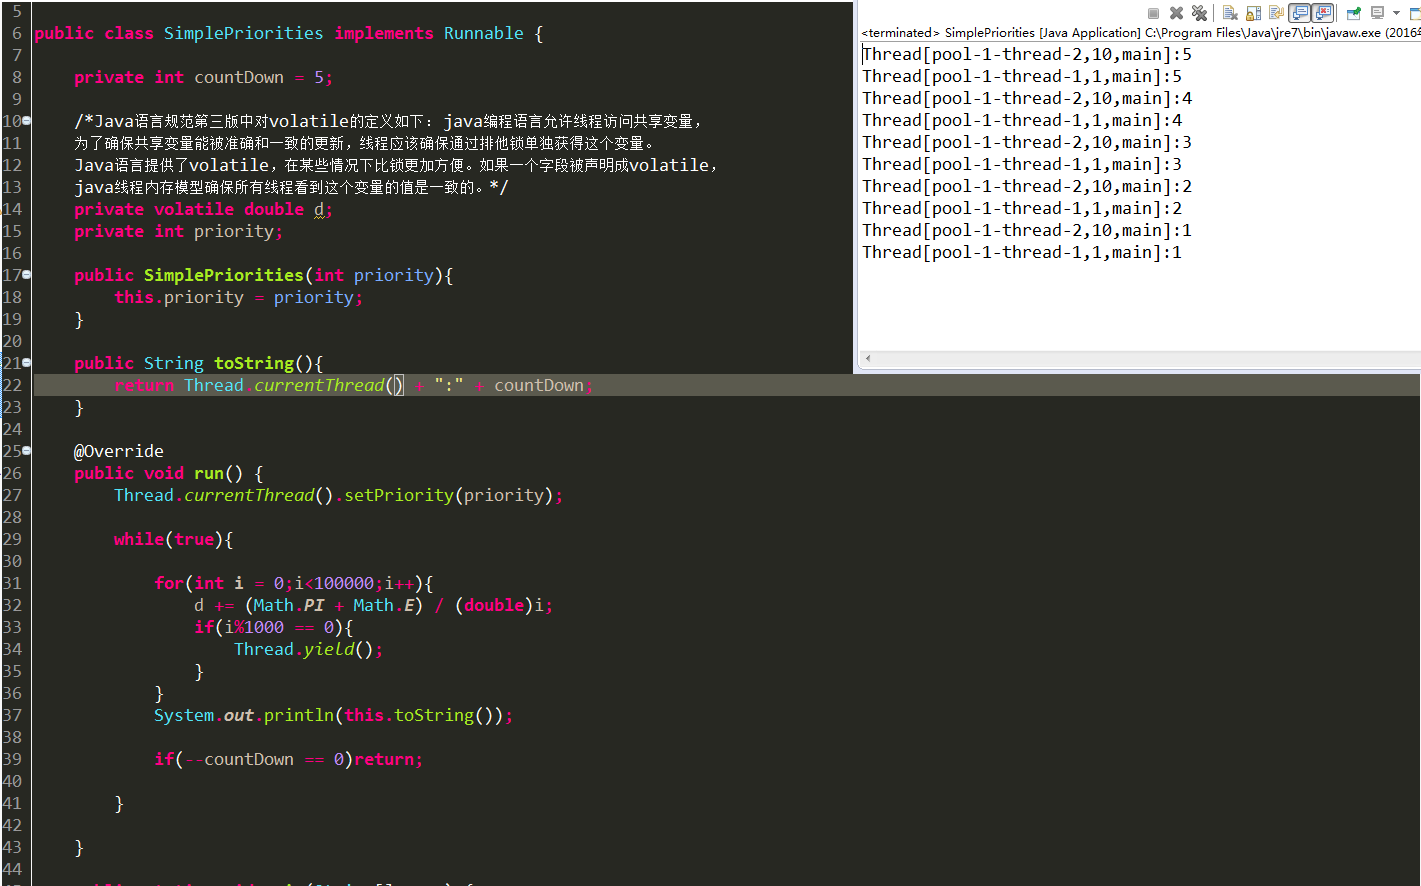This screenshot has height=886, width=1421.
Task: Click the Remove Launch single X icon
Action: click(x=1177, y=13)
